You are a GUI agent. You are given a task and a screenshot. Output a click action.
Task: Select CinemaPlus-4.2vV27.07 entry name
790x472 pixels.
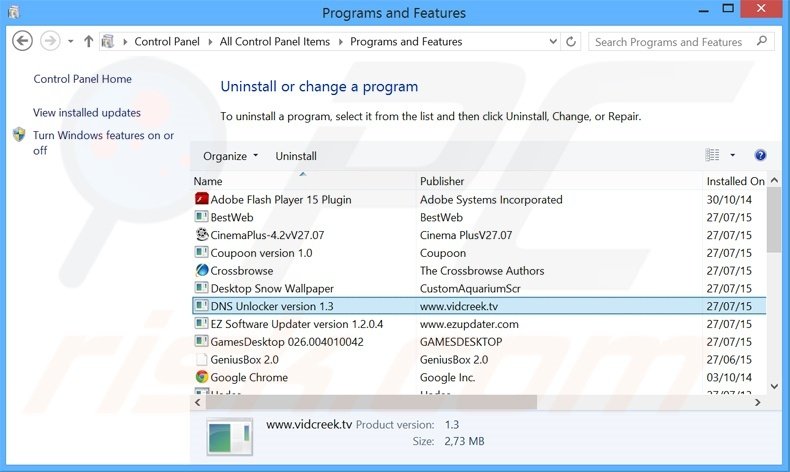coord(267,235)
